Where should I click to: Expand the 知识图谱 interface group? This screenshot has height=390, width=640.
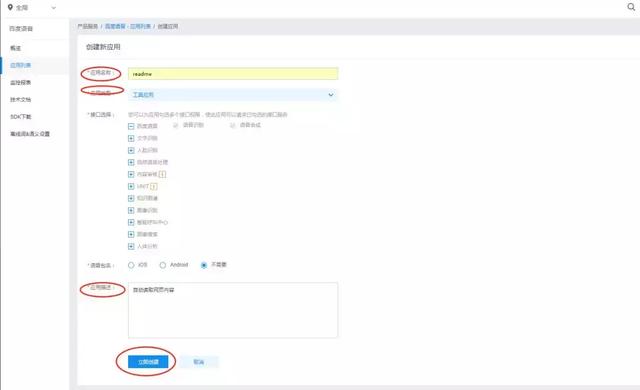[x=131, y=198]
